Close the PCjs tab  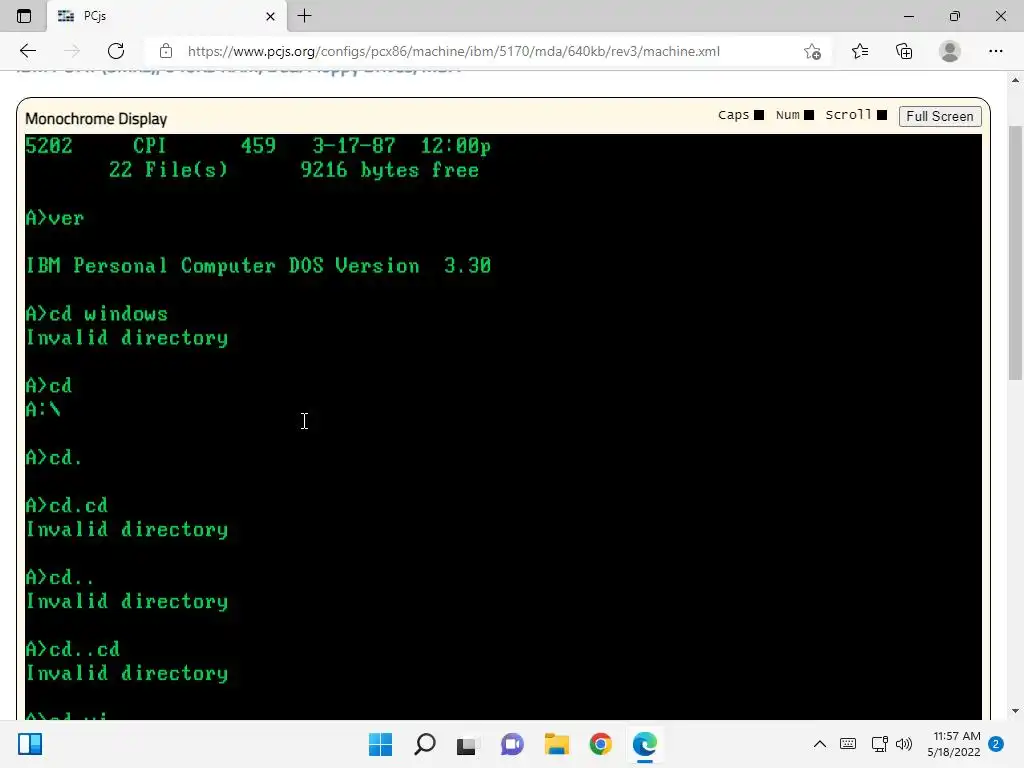tap(270, 16)
